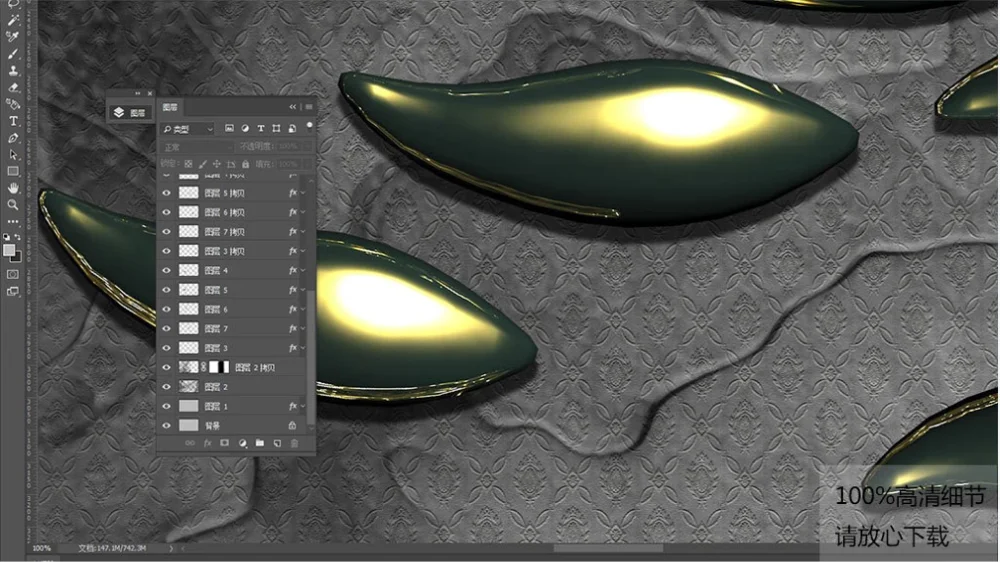Collapse Layers panel with double-arrow

click(x=293, y=107)
